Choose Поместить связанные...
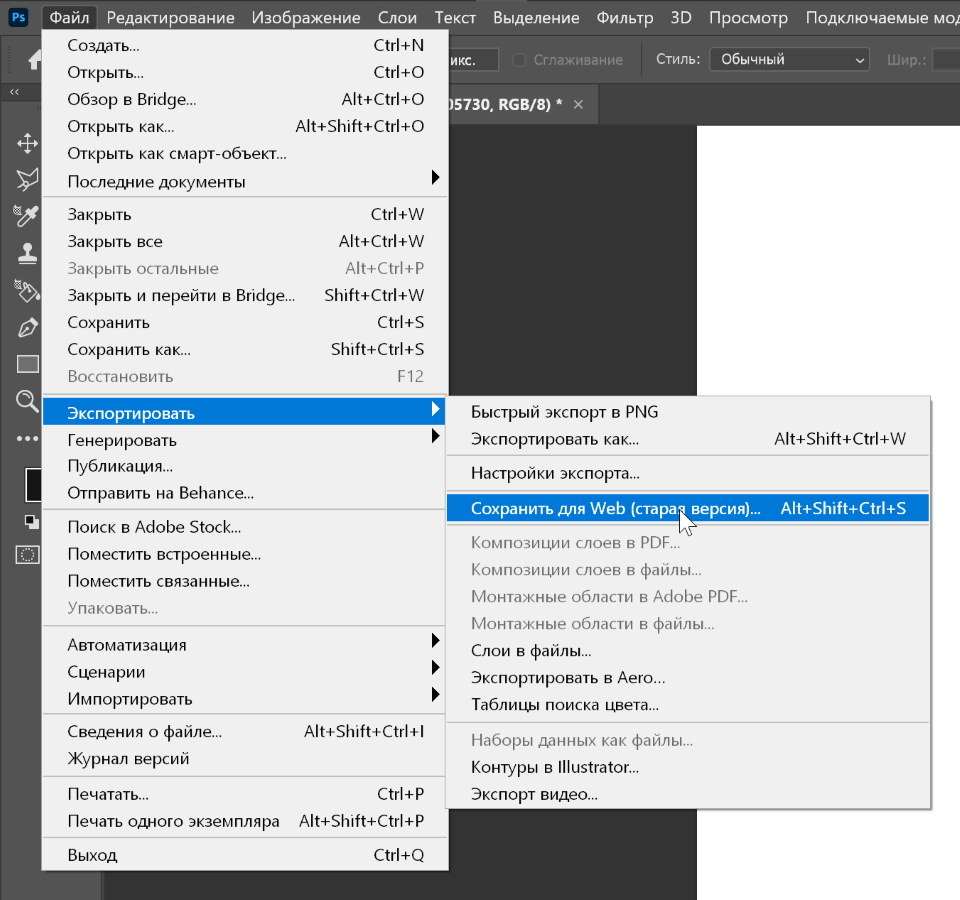The image size is (960, 900). coord(245,580)
